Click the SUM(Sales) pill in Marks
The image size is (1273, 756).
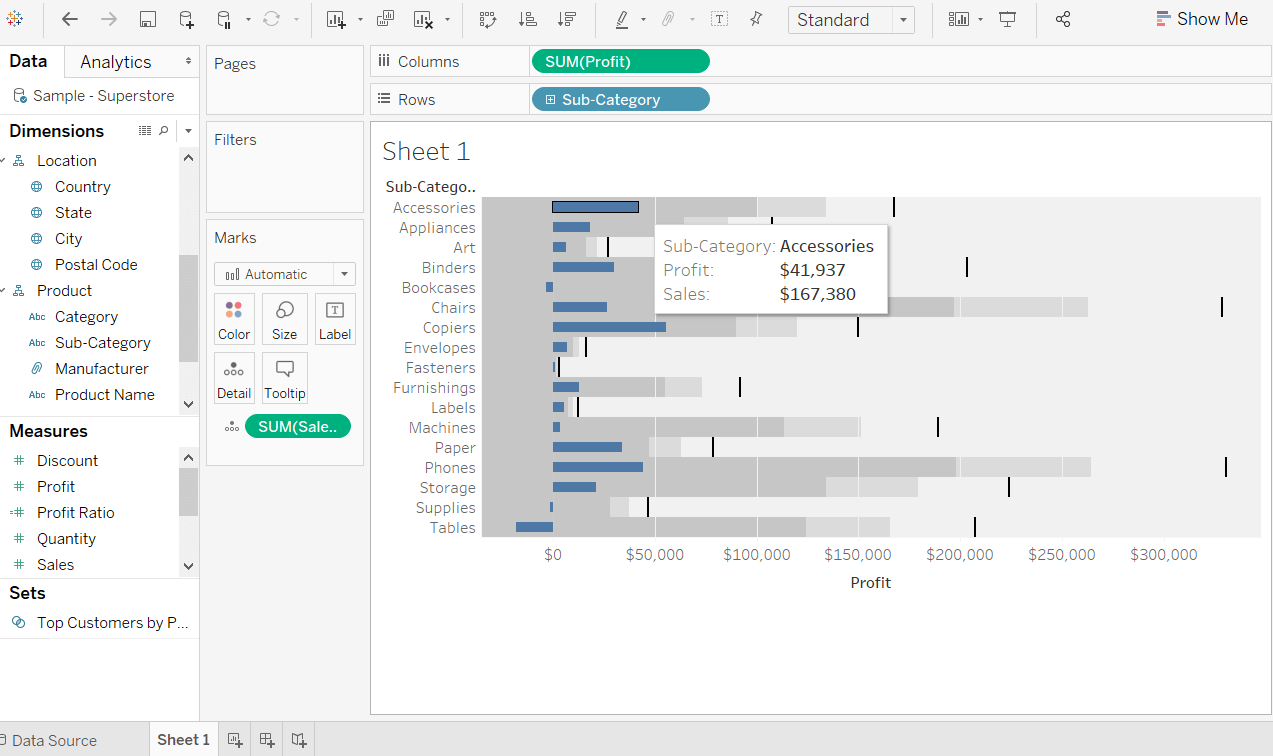tap(298, 426)
